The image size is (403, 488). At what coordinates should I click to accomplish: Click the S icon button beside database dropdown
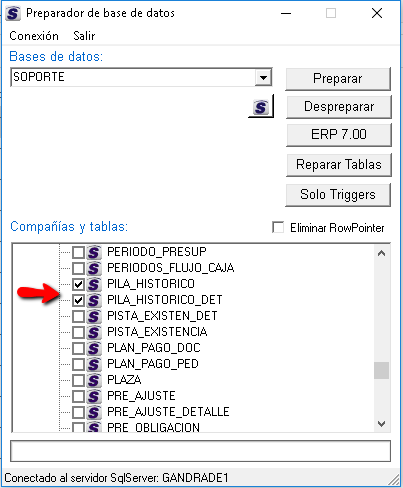261,106
